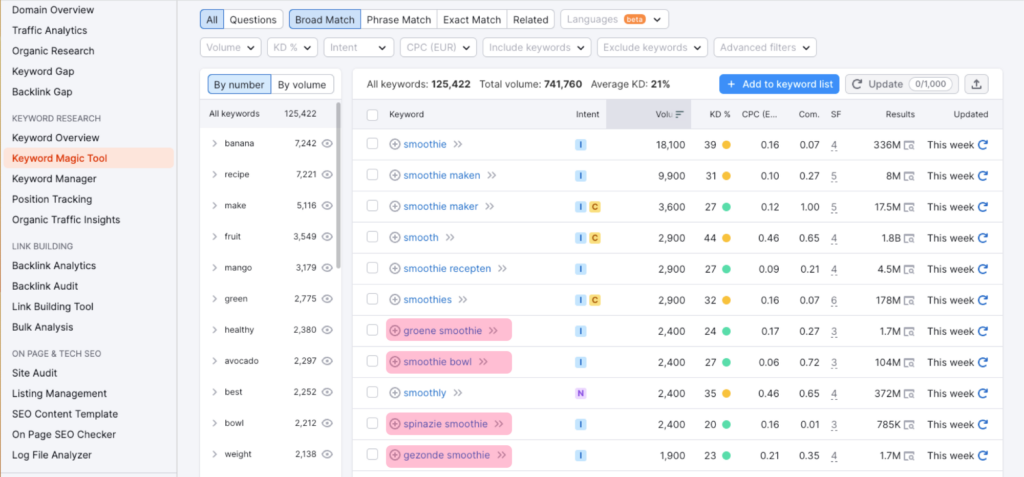Select Phrase Match tab
The image size is (1024, 477).
398,20
